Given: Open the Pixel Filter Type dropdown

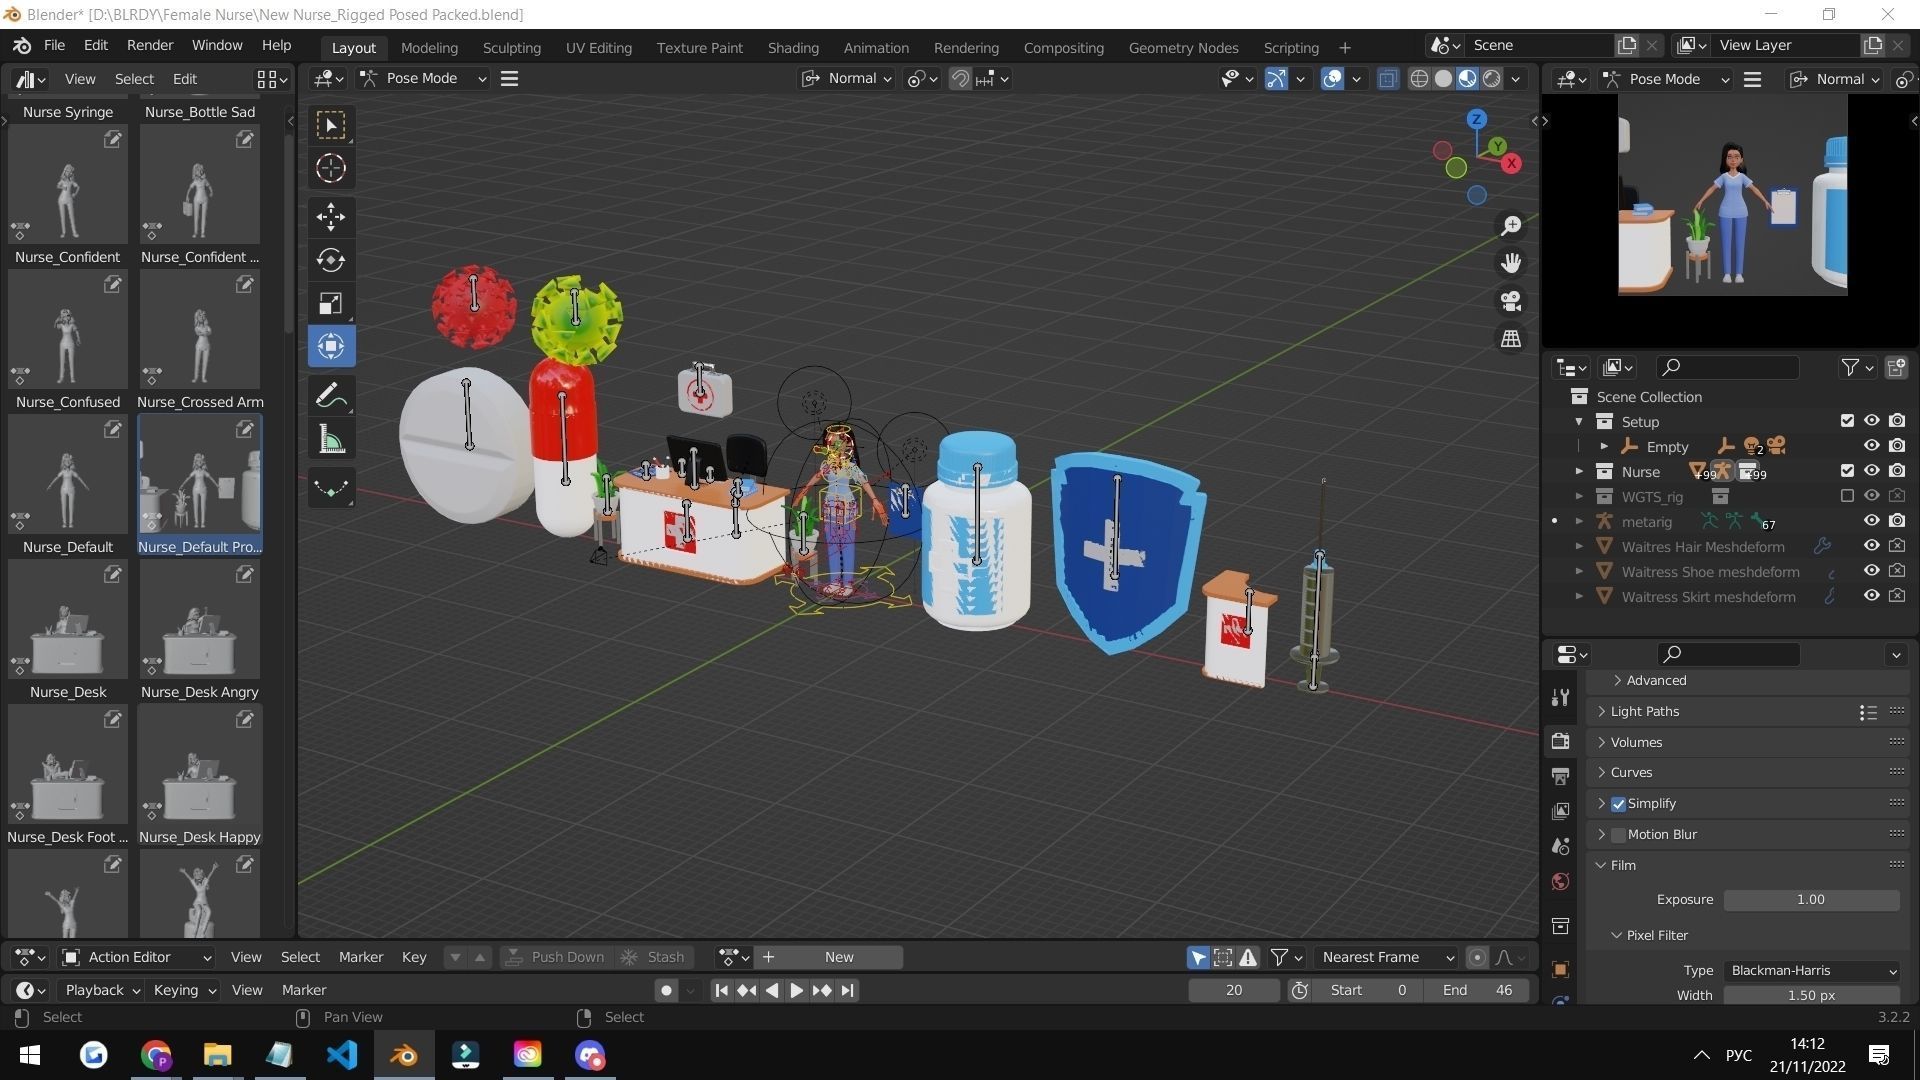Looking at the screenshot, I should tap(1812, 971).
